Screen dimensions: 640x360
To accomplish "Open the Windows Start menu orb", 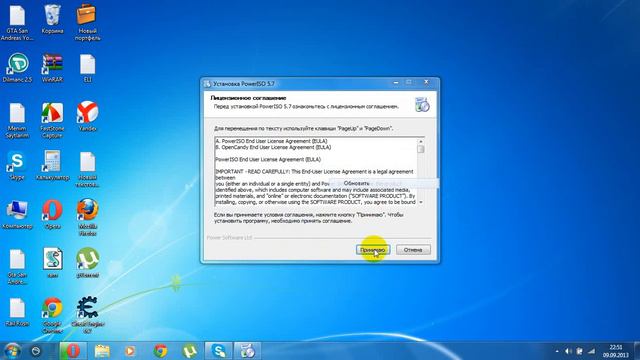I will point(11,351).
